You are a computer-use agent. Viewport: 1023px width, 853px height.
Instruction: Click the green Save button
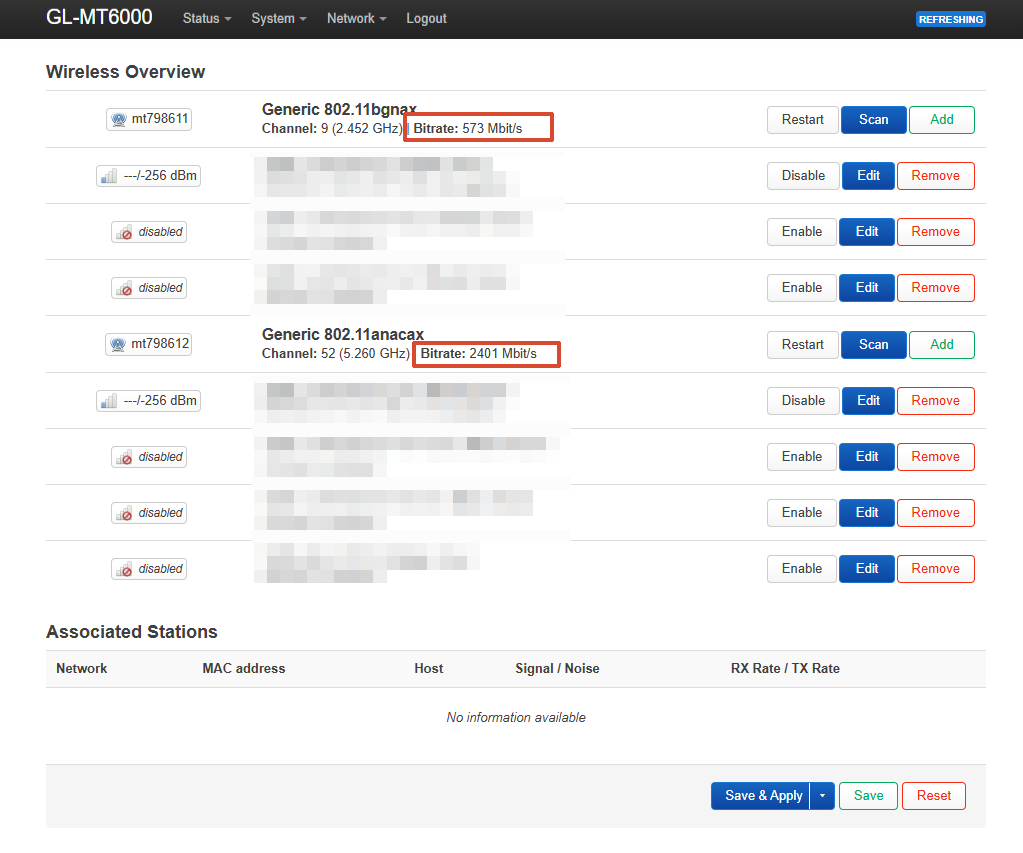coord(868,796)
